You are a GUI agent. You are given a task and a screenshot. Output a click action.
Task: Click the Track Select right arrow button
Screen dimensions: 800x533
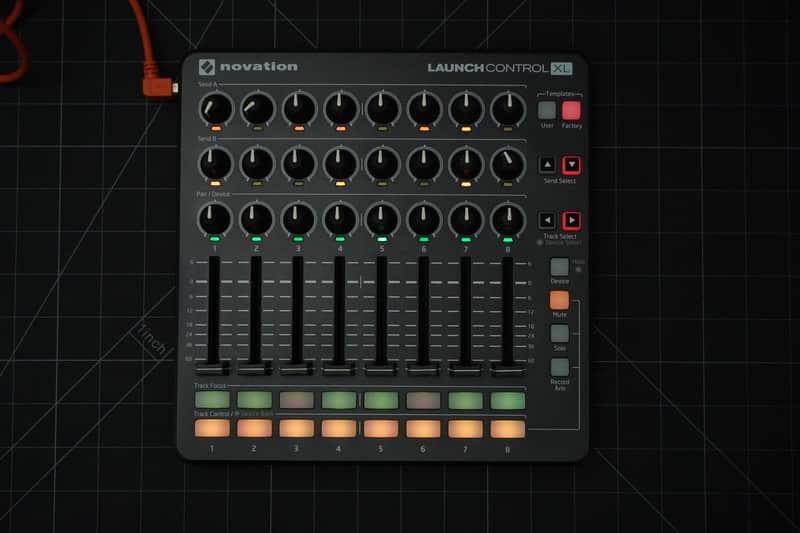pos(571,220)
